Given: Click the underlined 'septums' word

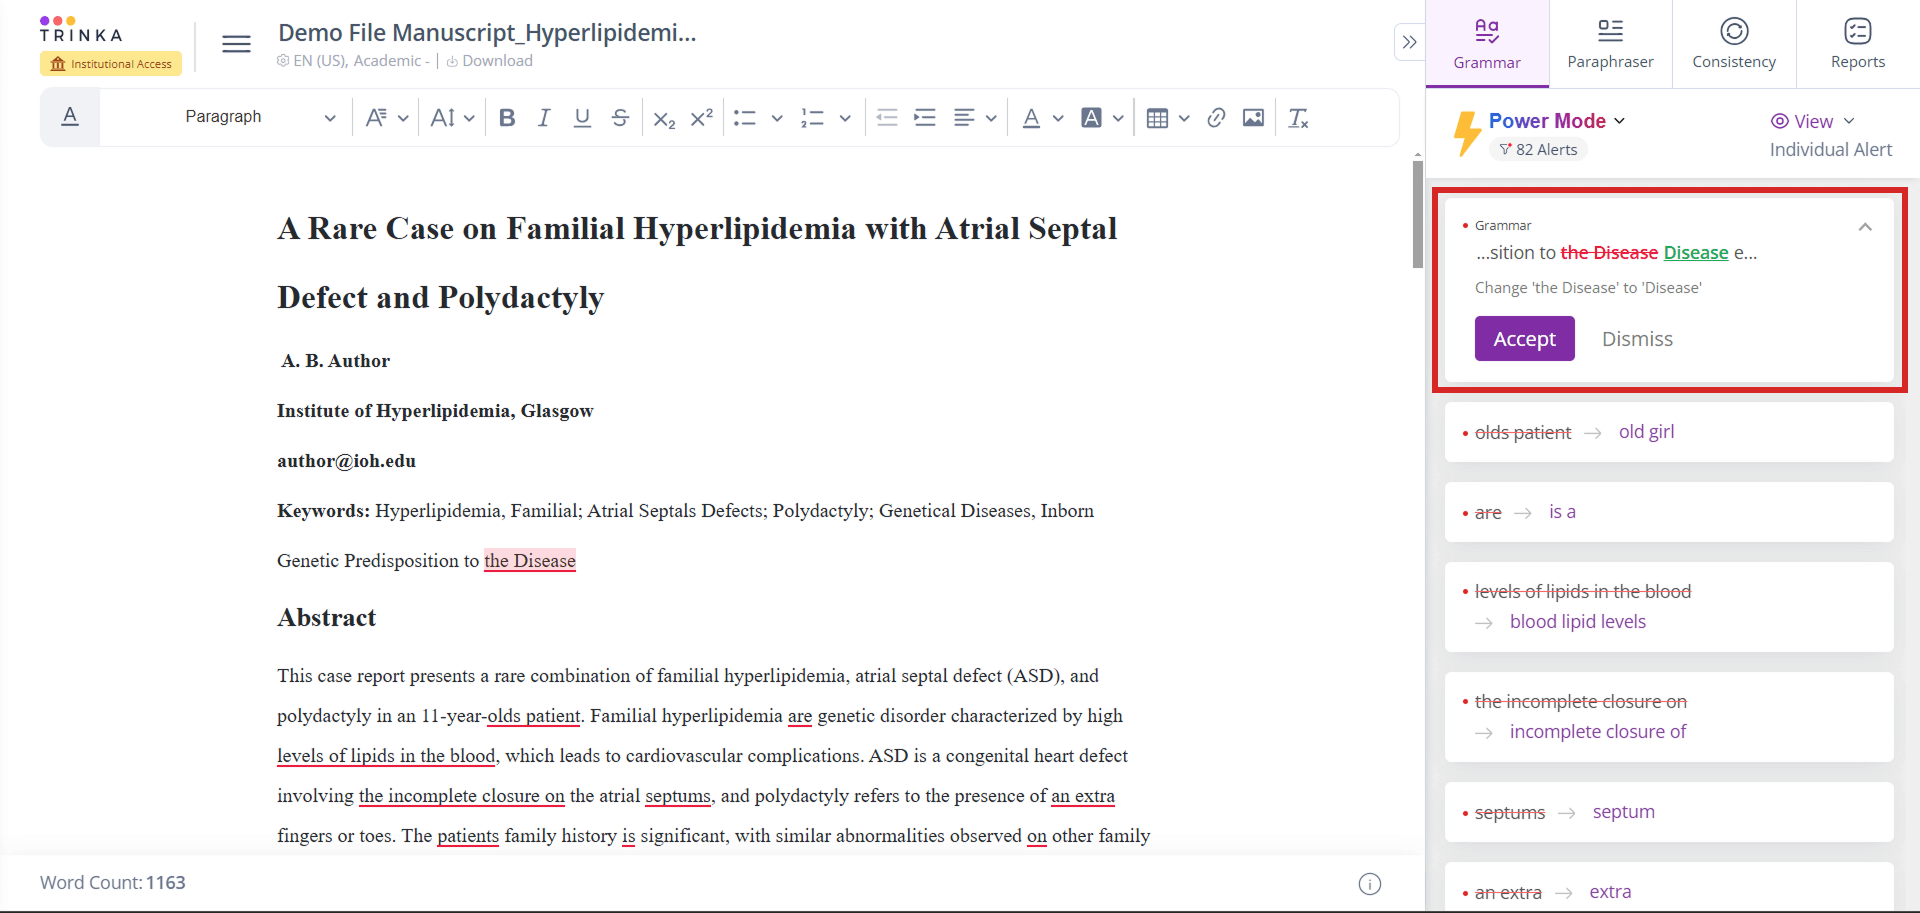Looking at the screenshot, I should click(x=678, y=796).
